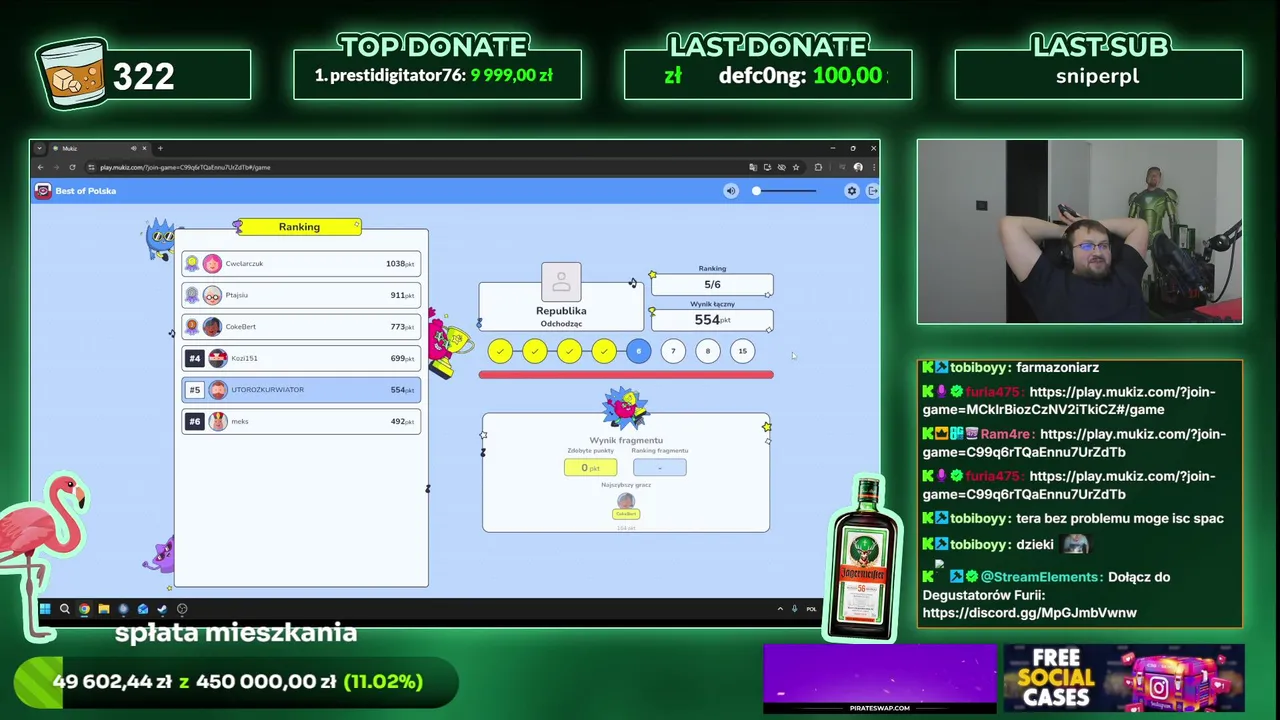Open Mukiz settings gear icon
This screenshot has height=720, width=1280.
coord(852,191)
